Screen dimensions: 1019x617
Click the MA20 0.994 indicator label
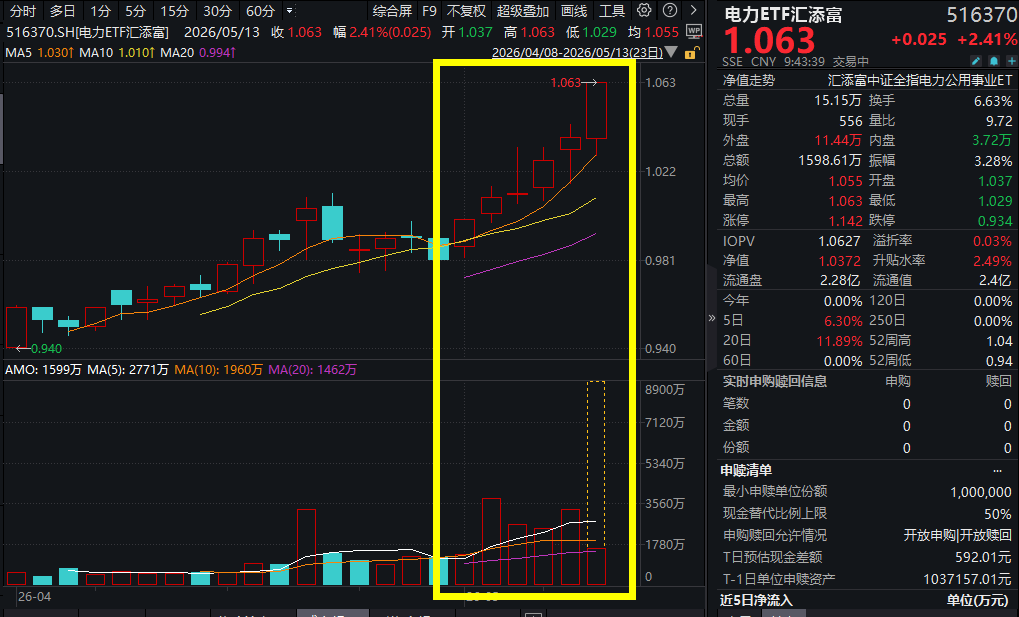pos(198,52)
